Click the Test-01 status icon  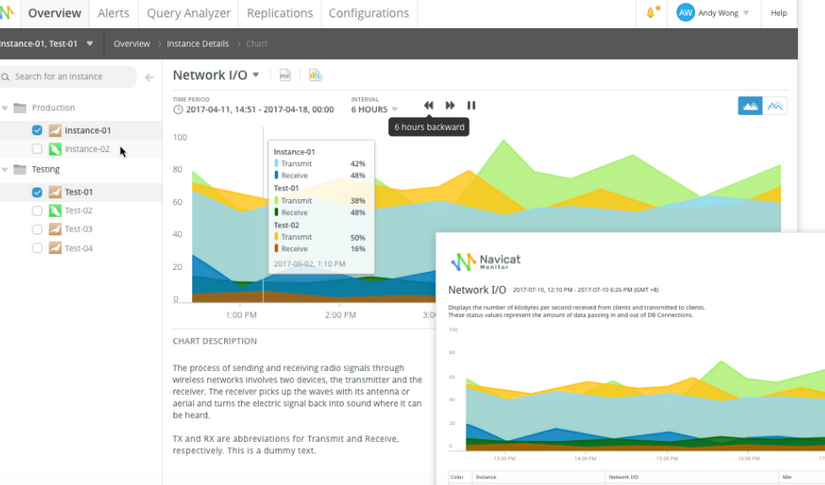(55, 192)
